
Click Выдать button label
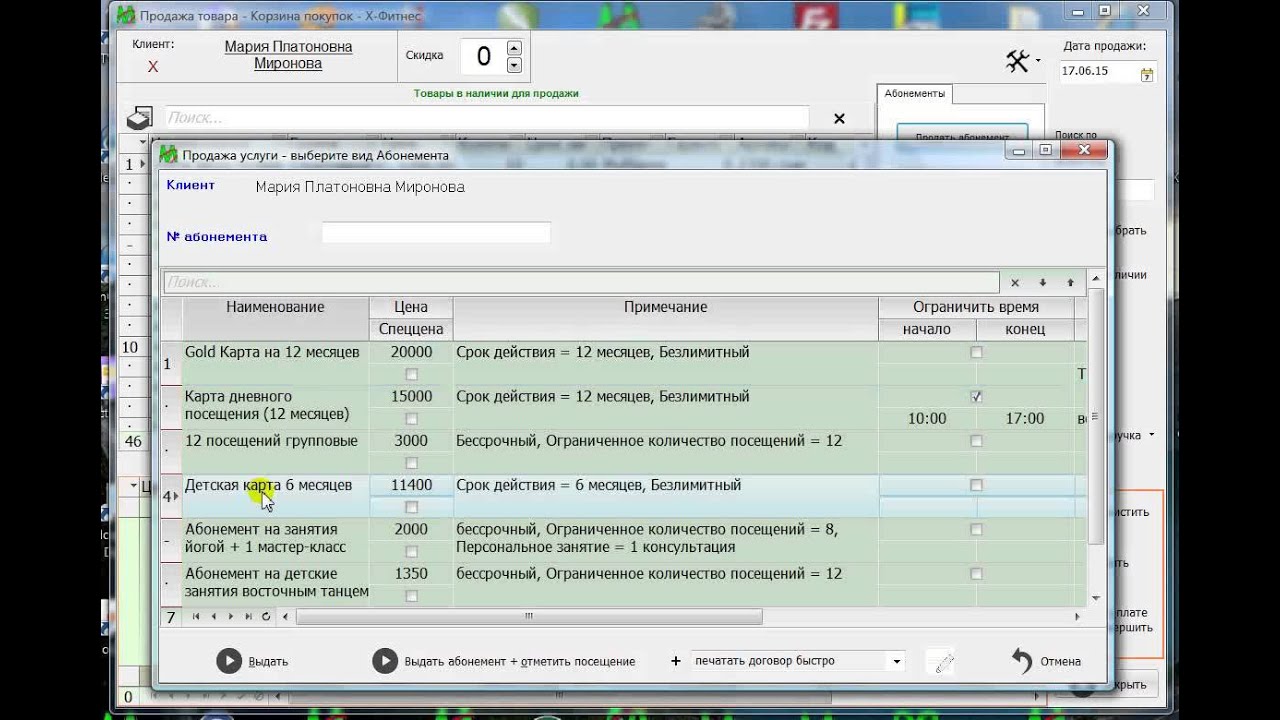click(268, 662)
